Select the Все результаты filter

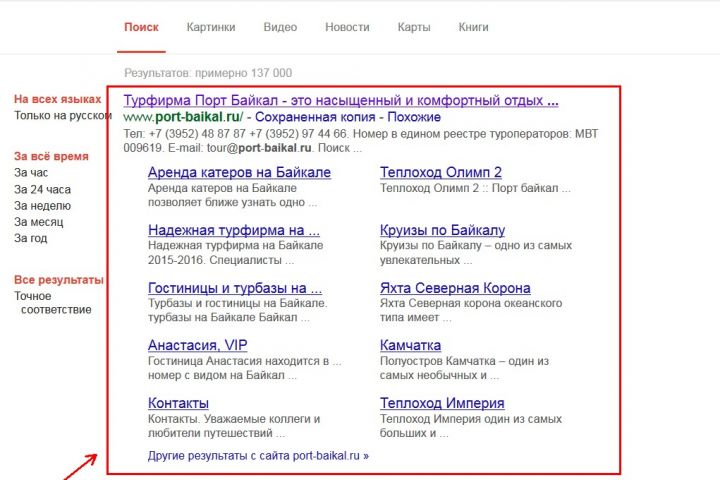click(59, 280)
